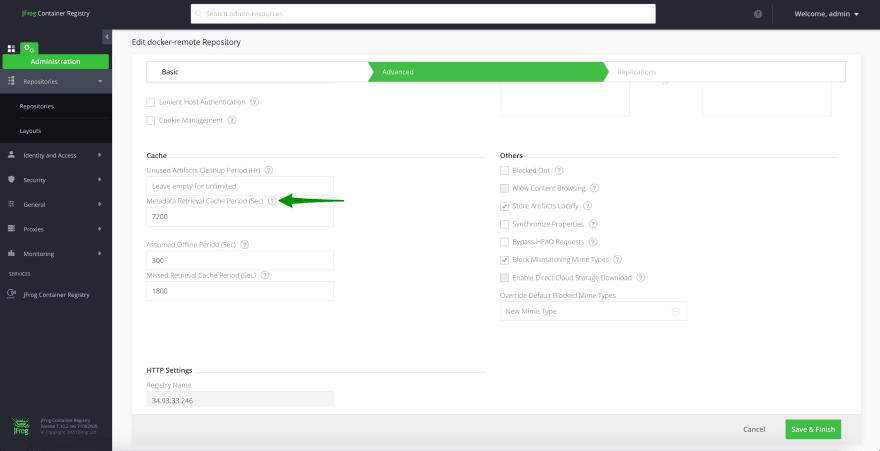Expand Proxies submenu arrow
The height and width of the screenshot is (451, 880).
click(x=100, y=229)
